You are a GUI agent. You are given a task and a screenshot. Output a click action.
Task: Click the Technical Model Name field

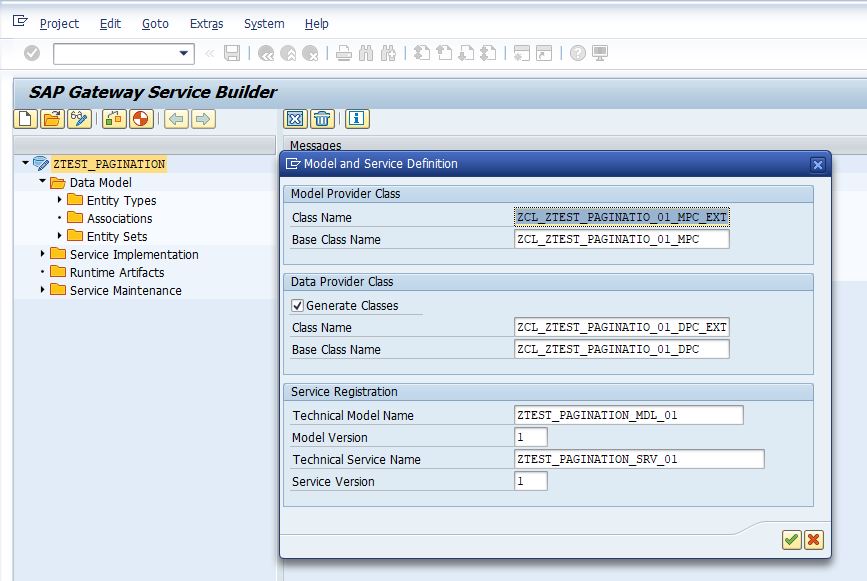click(x=629, y=415)
